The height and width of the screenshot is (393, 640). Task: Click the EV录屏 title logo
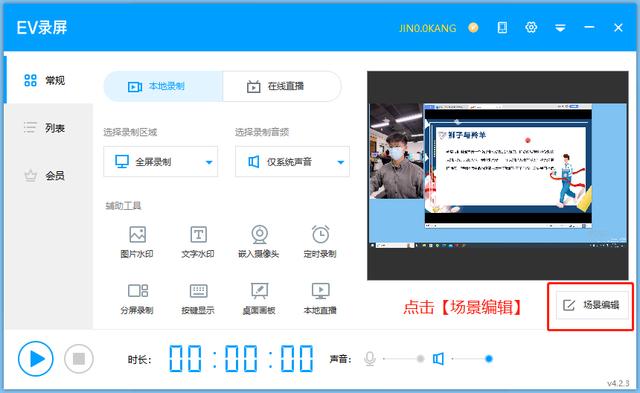[42, 28]
